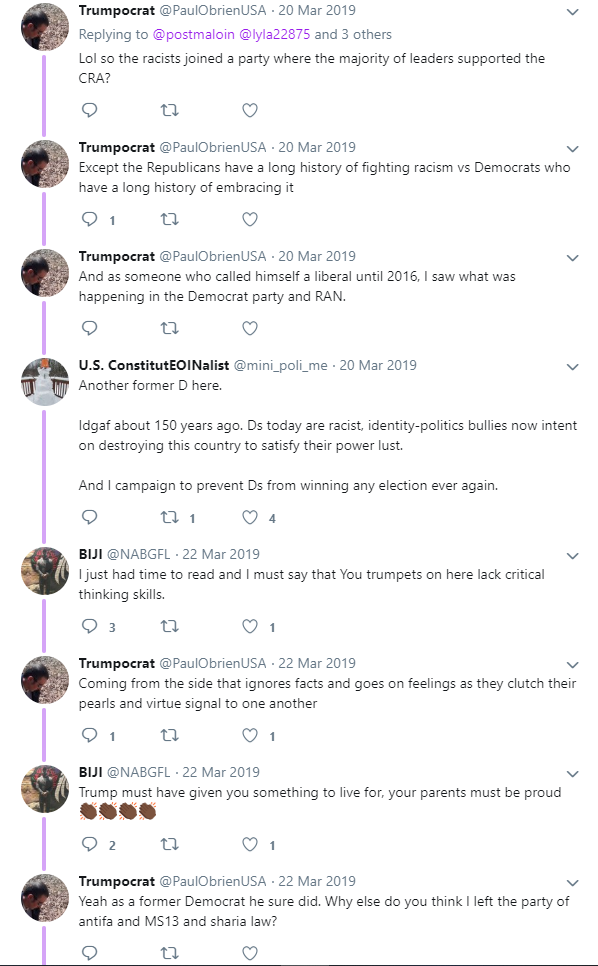Viewport: 598px width, 966px height.
Task: Like the 'clutch their pearls' tweet
Action: (249, 736)
